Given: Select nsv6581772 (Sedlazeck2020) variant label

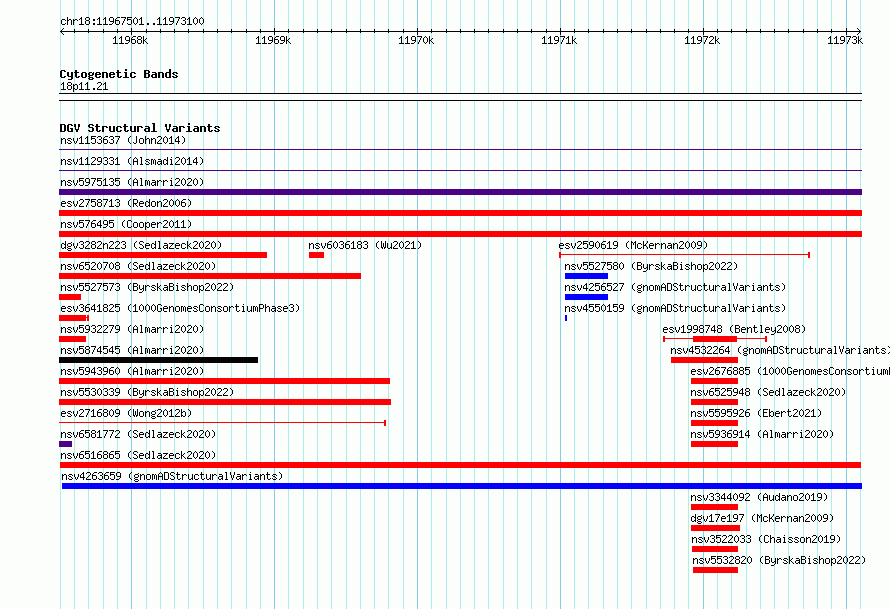Looking at the screenshot, I should click(x=138, y=434).
